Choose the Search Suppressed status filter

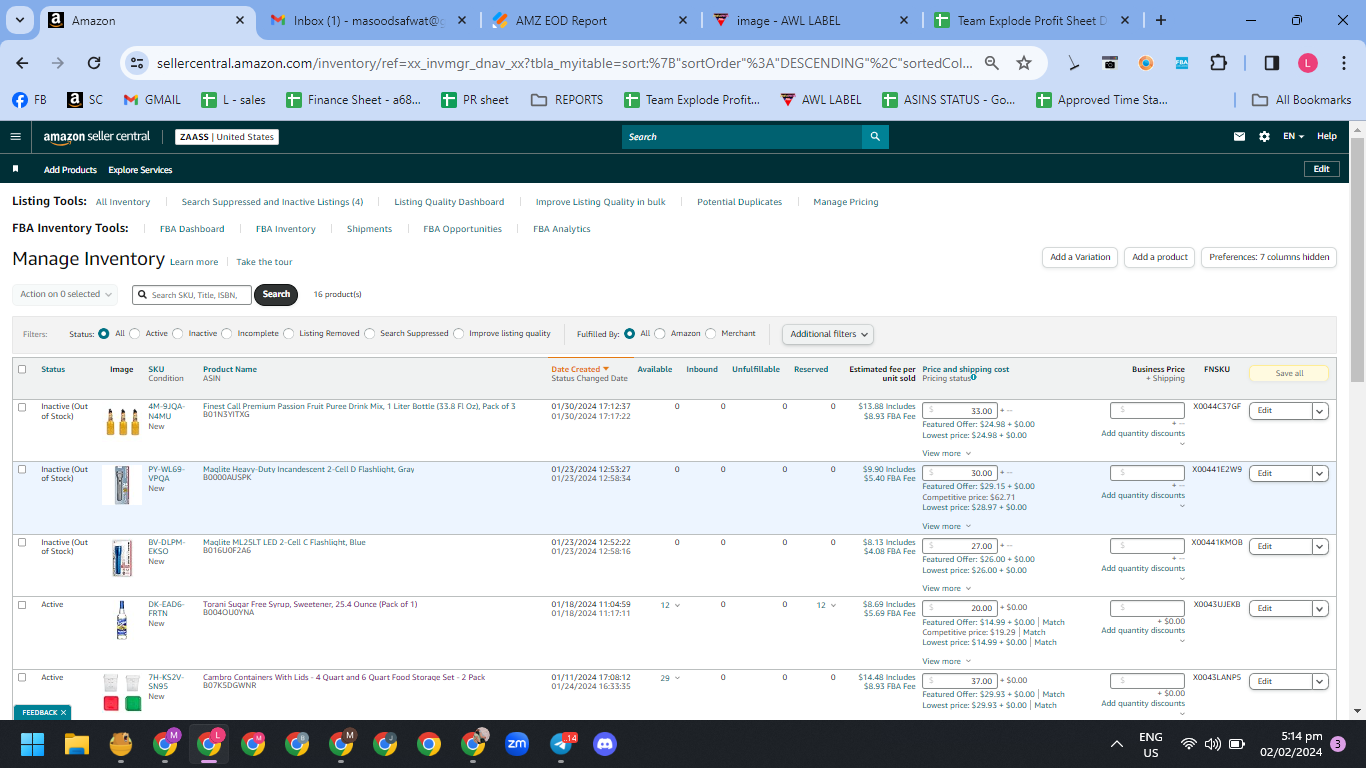point(370,334)
